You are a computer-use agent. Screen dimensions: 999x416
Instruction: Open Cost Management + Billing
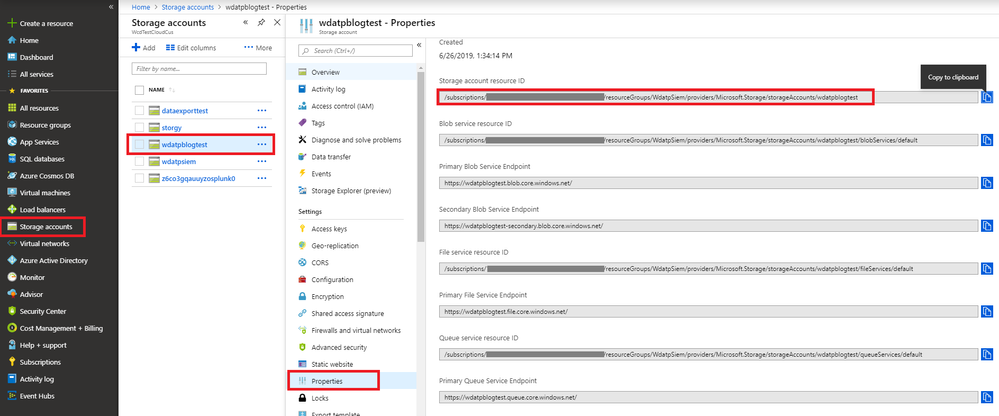[59, 328]
